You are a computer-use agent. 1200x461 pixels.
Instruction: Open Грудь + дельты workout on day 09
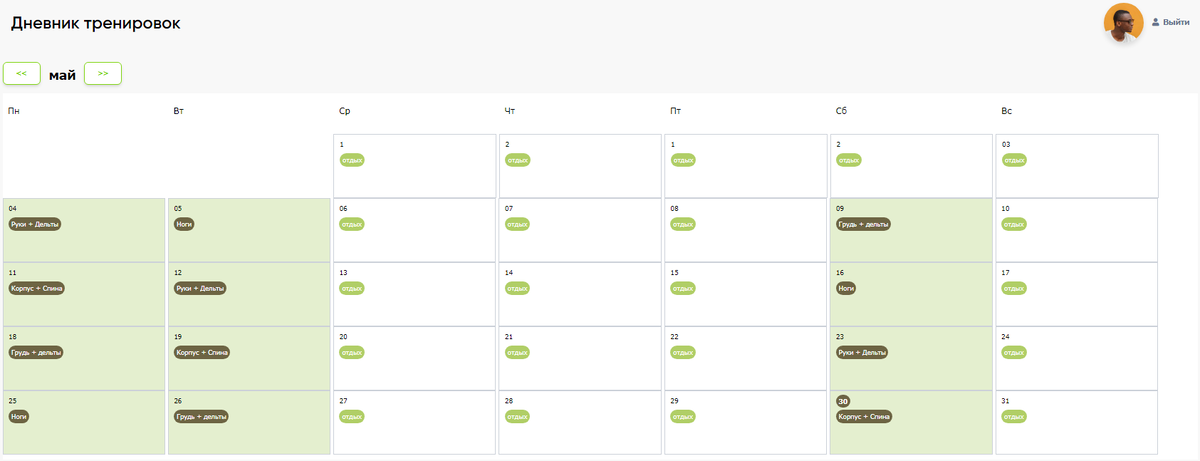pos(863,224)
